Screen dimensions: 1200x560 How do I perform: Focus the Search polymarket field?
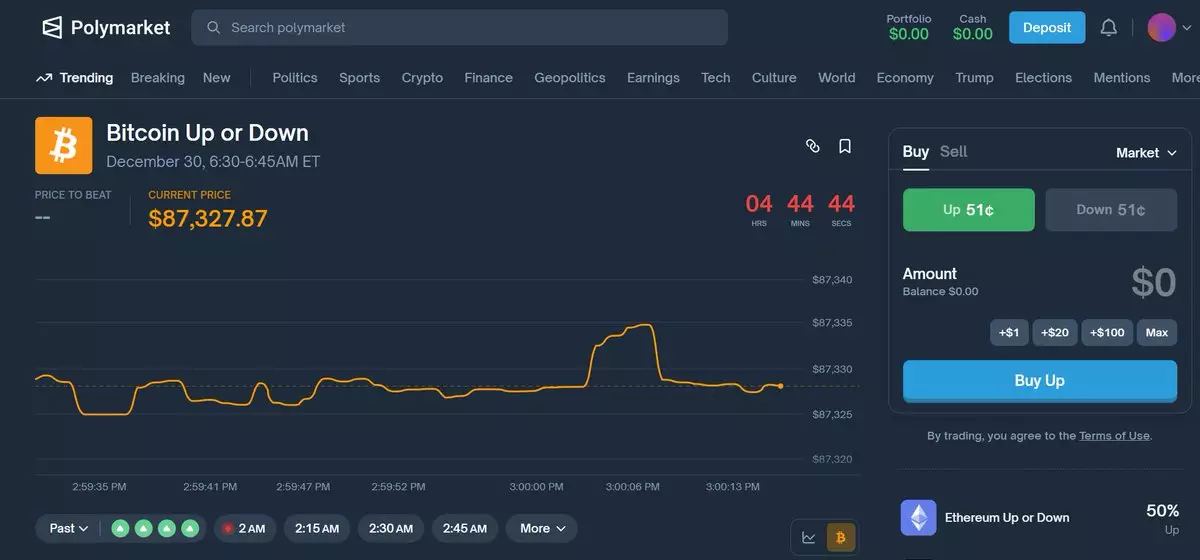(460, 28)
